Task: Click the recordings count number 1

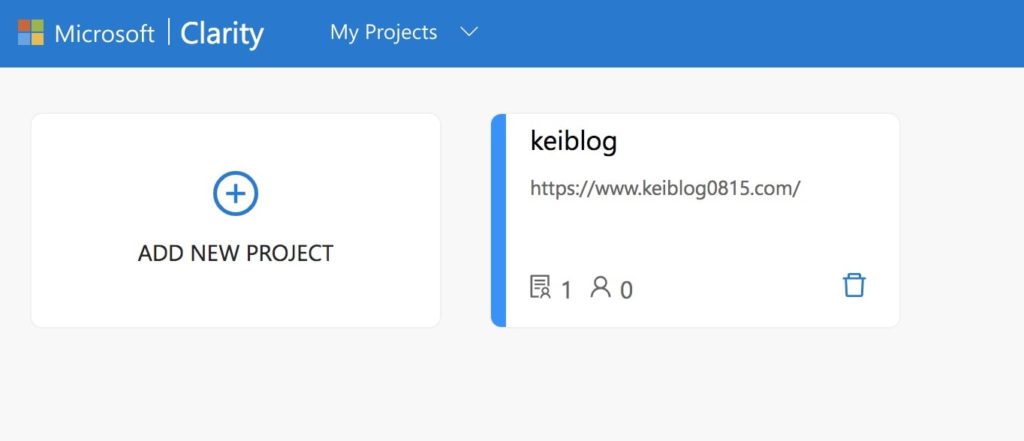Action: pyautogui.click(x=566, y=290)
